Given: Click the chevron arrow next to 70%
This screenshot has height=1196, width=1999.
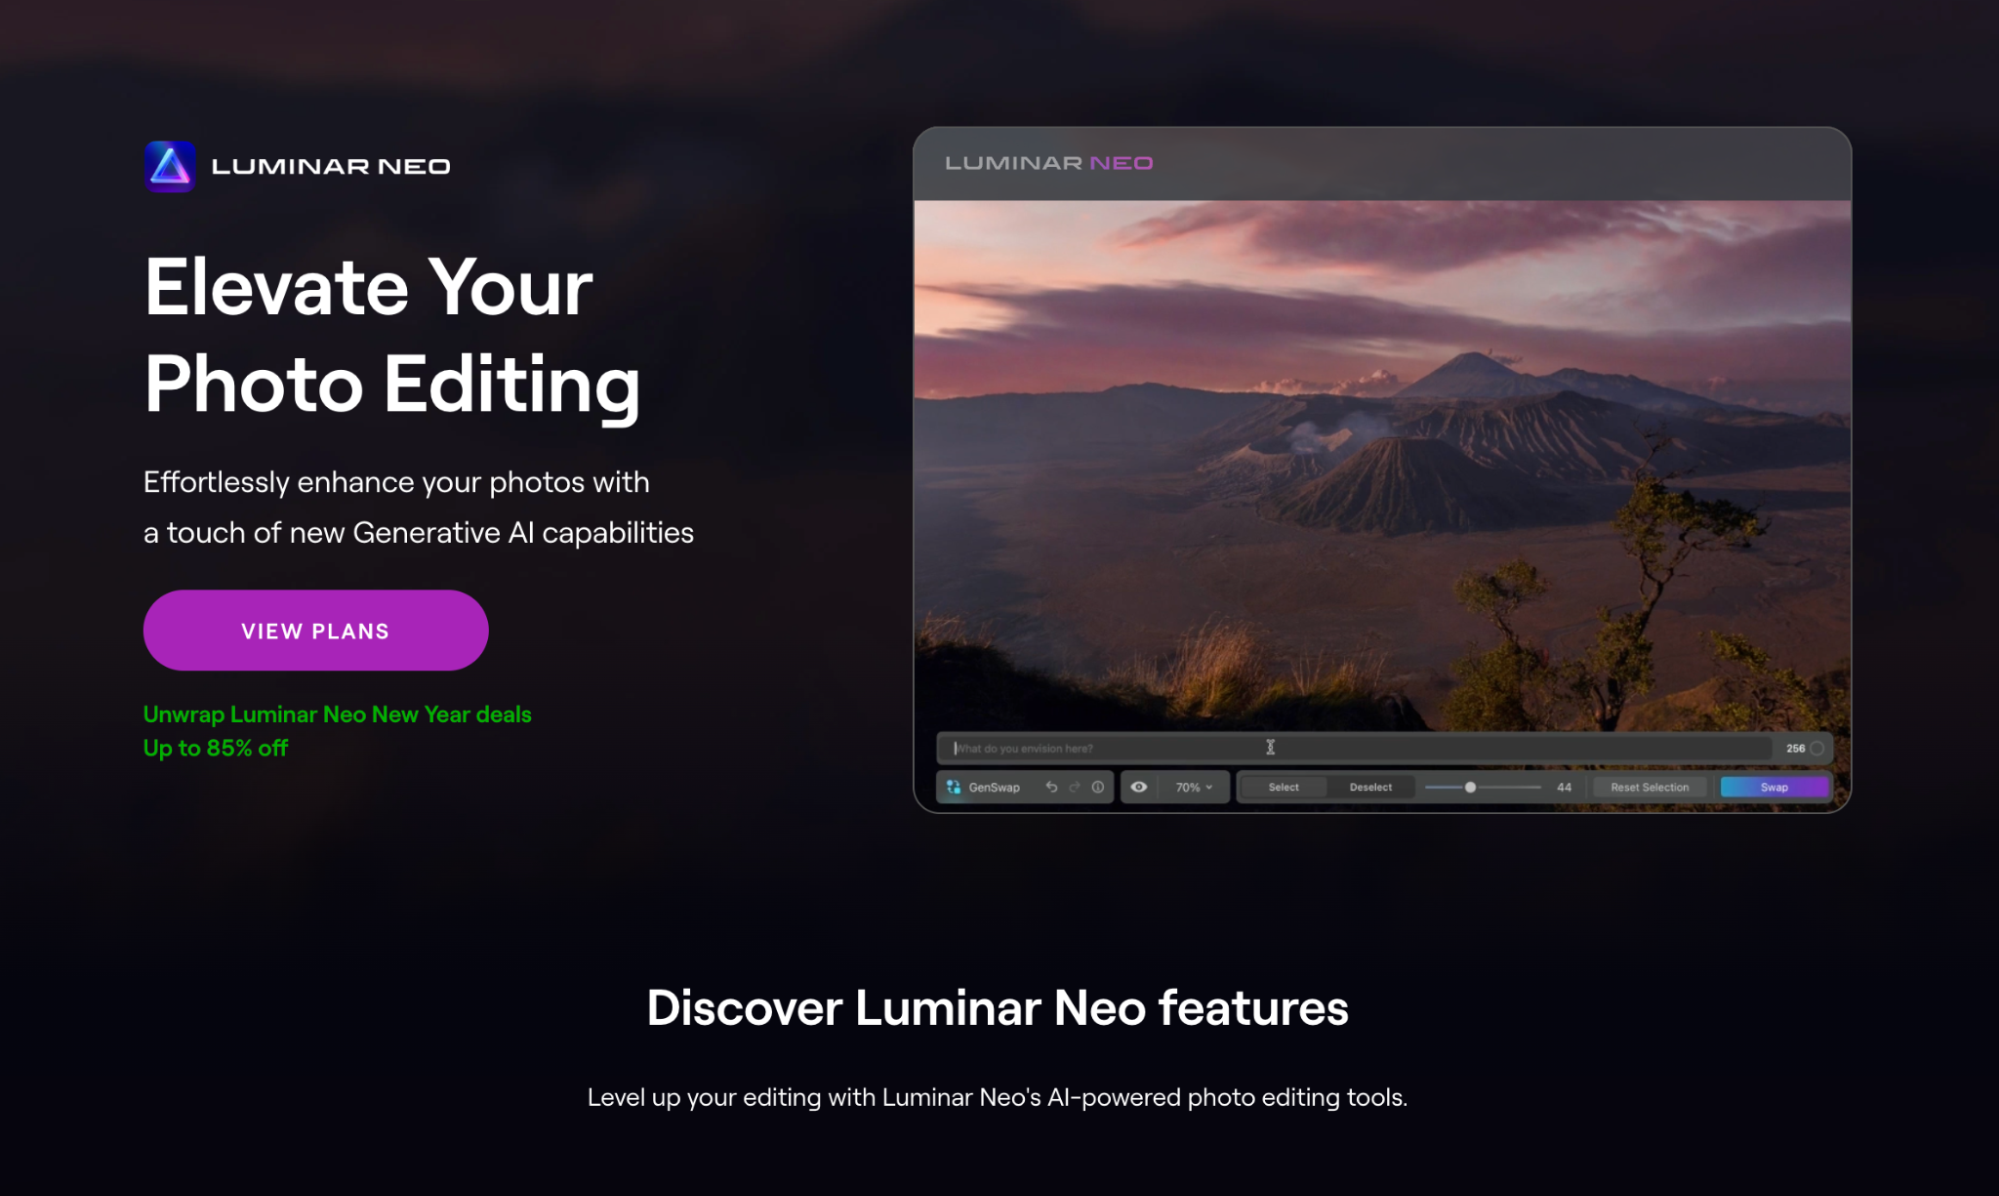Looking at the screenshot, I should tap(1210, 788).
